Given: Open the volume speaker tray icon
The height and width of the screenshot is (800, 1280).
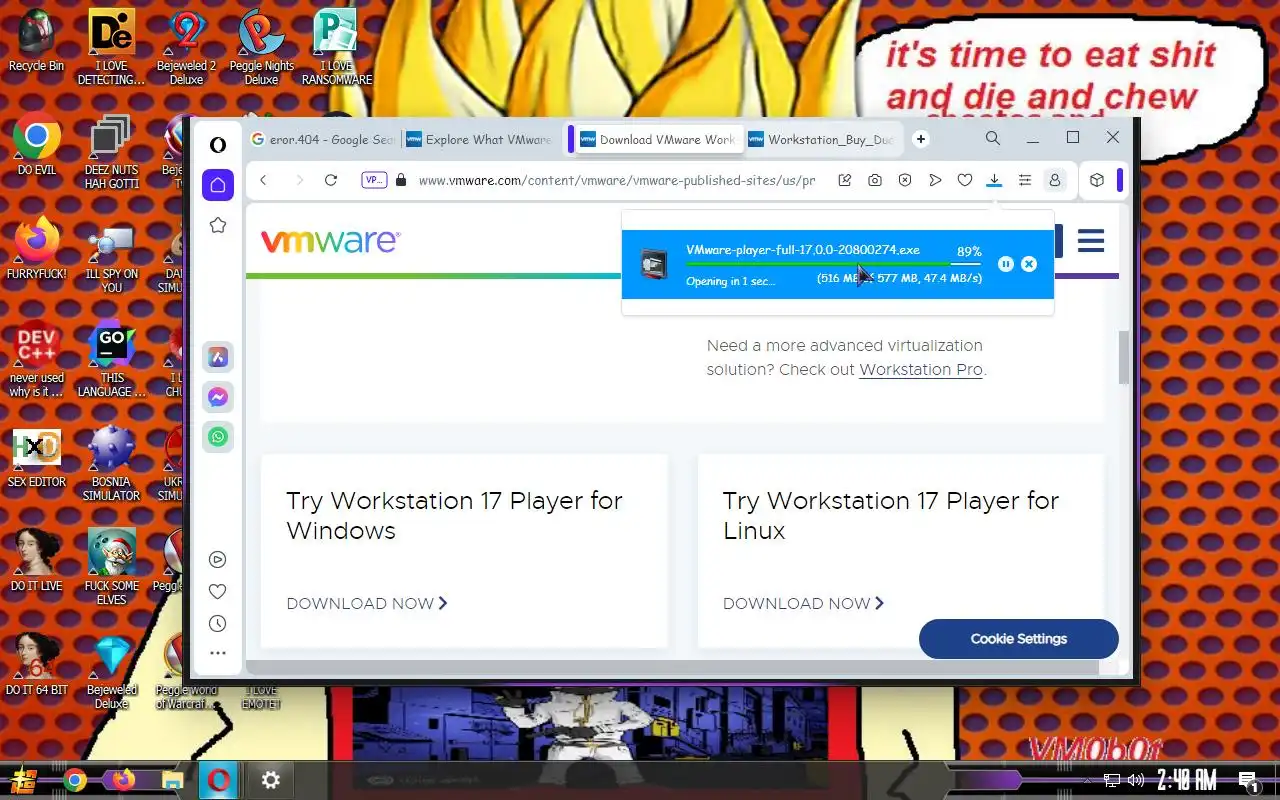Looking at the screenshot, I should [x=1136, y=780].
